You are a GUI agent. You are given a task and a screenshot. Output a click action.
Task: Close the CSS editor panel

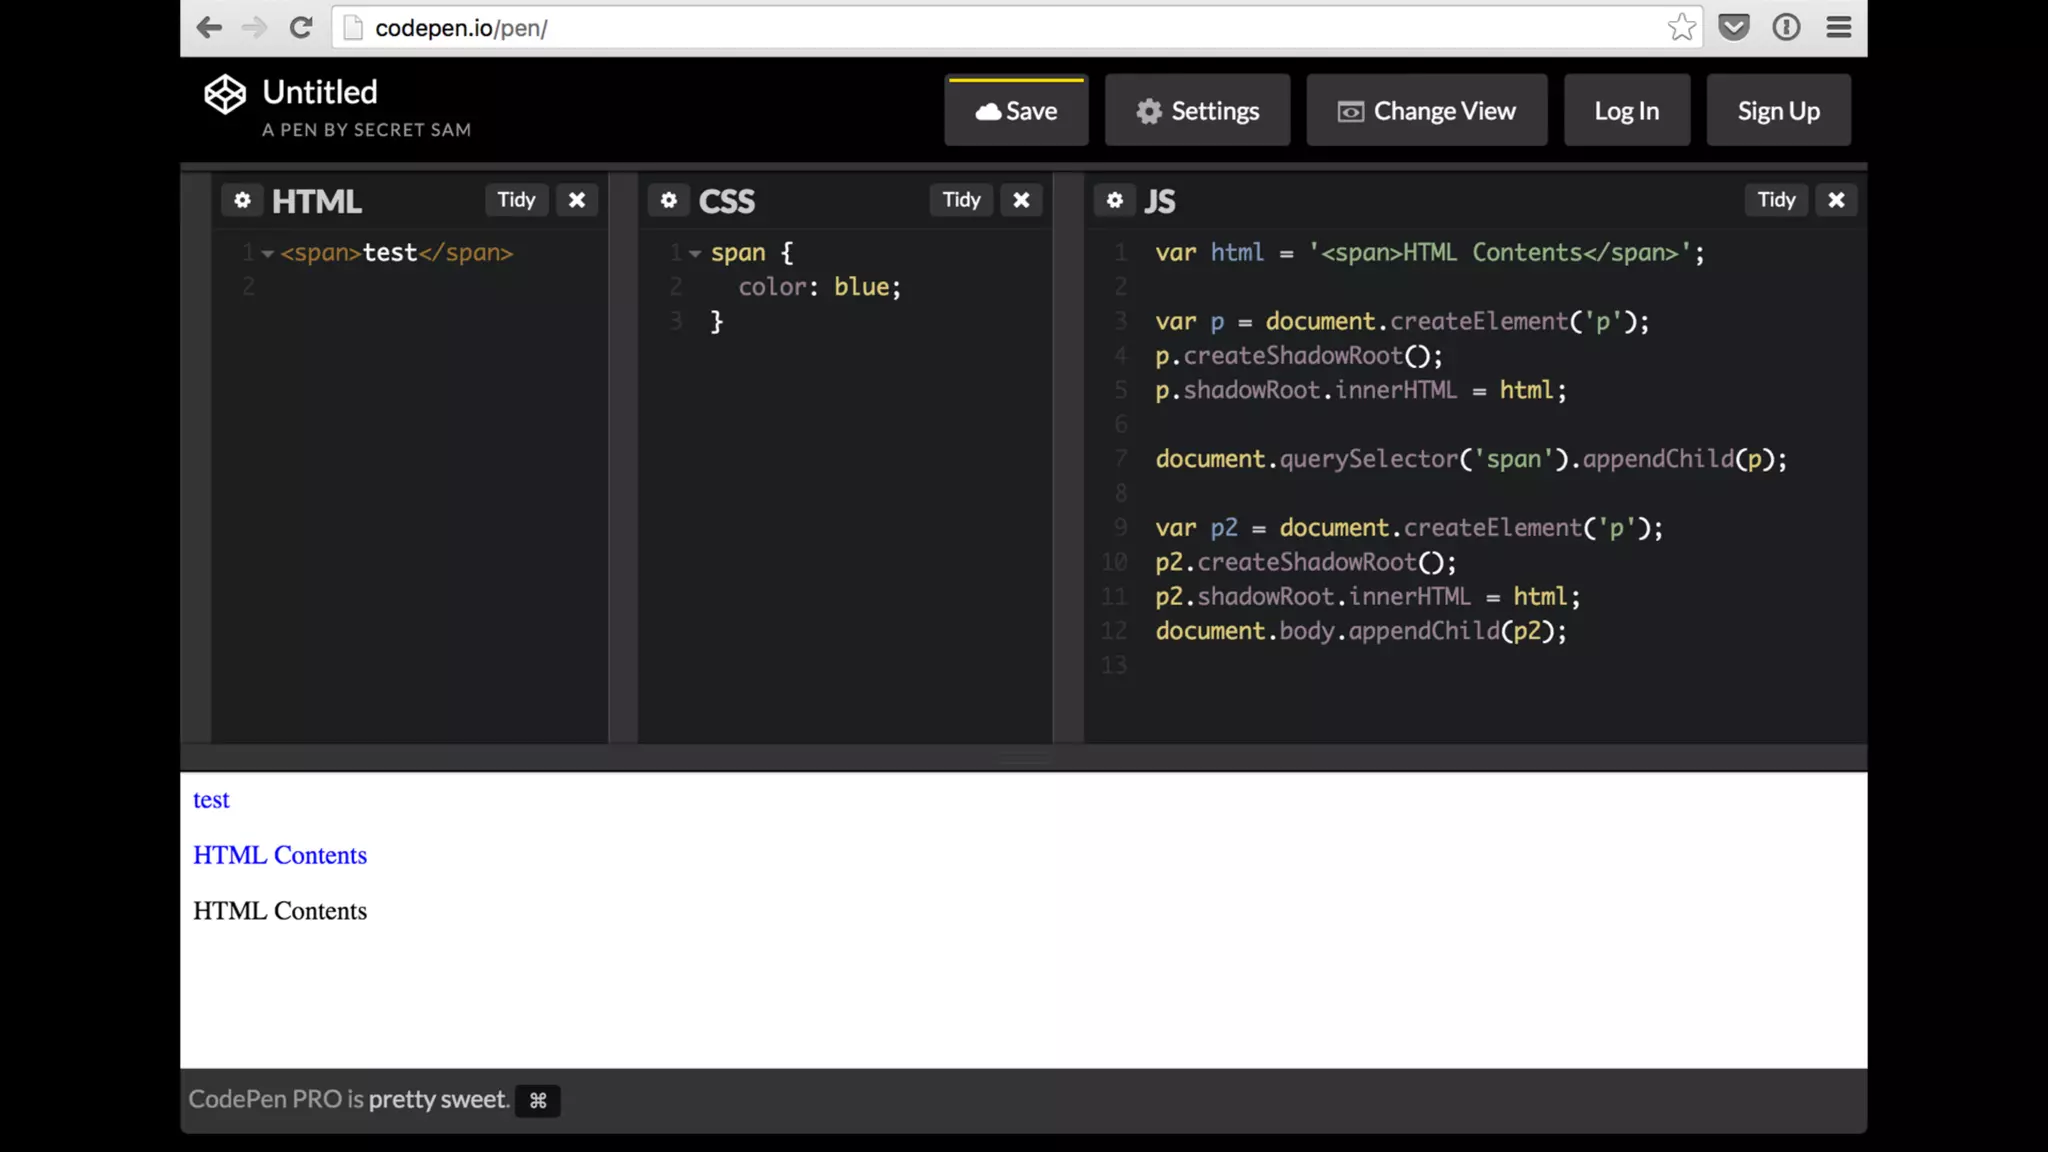1021,200
